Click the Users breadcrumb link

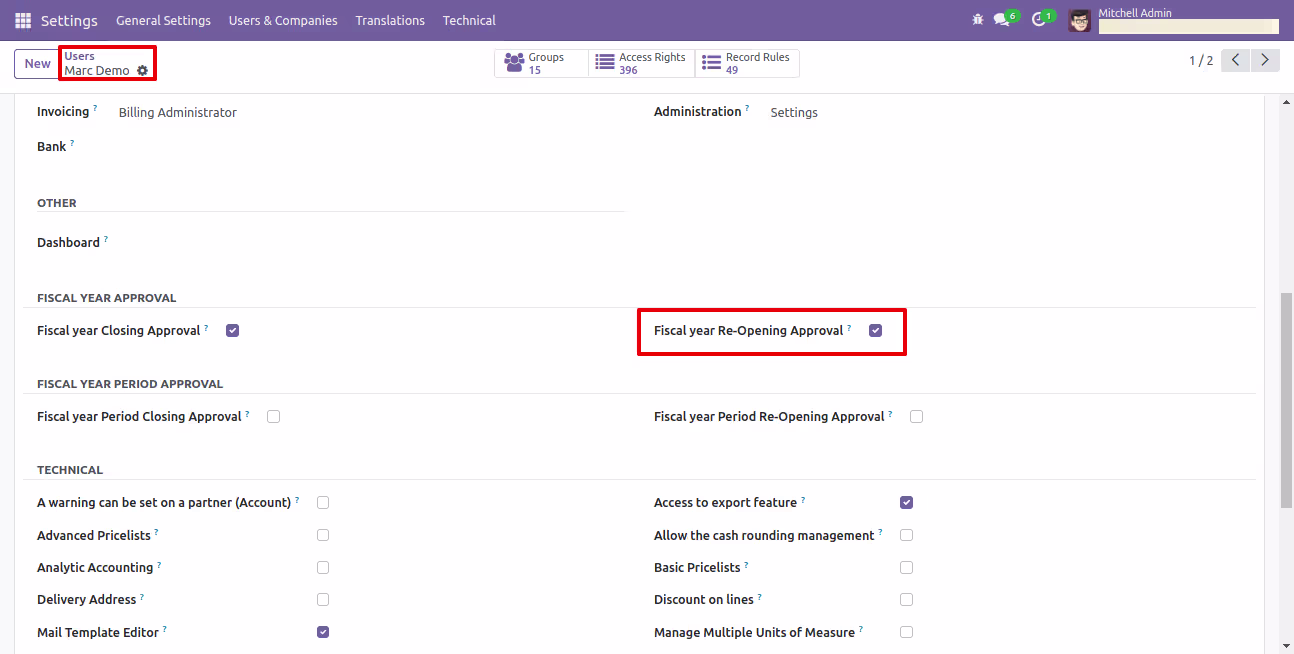[79, 56]
